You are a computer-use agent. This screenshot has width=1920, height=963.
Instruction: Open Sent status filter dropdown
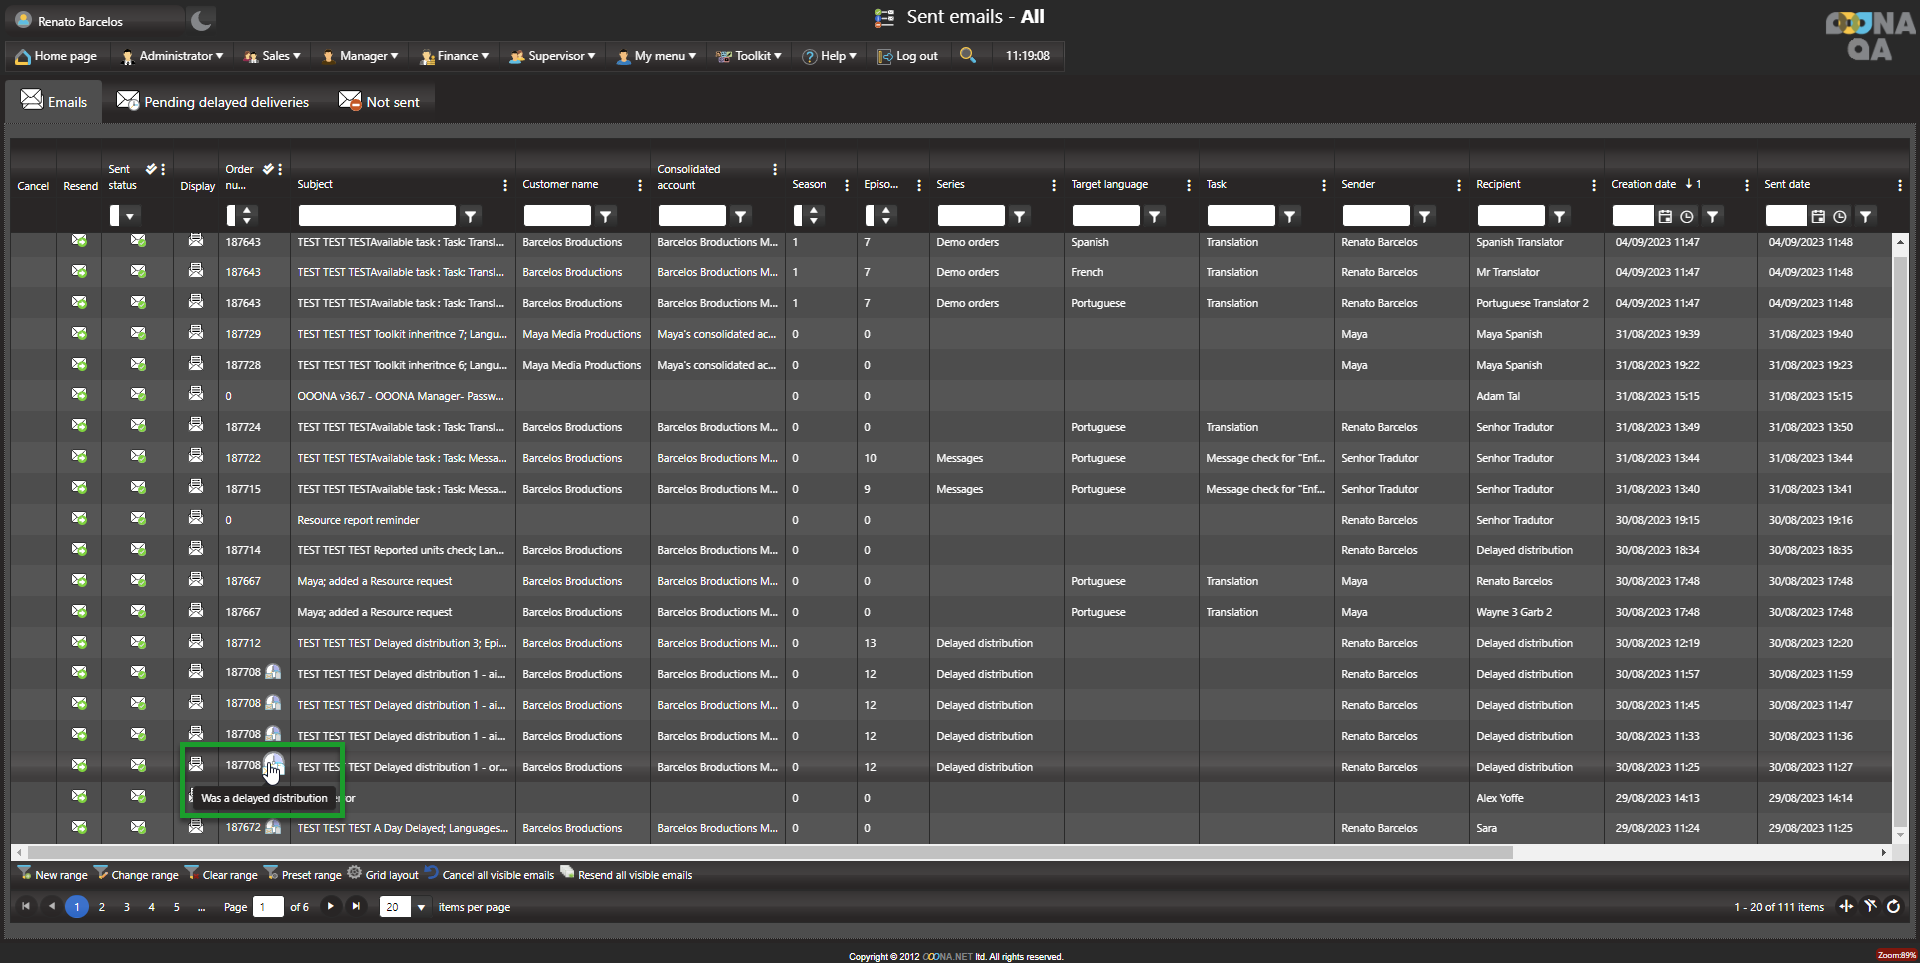pyautogui.click(x=130, y=216)
